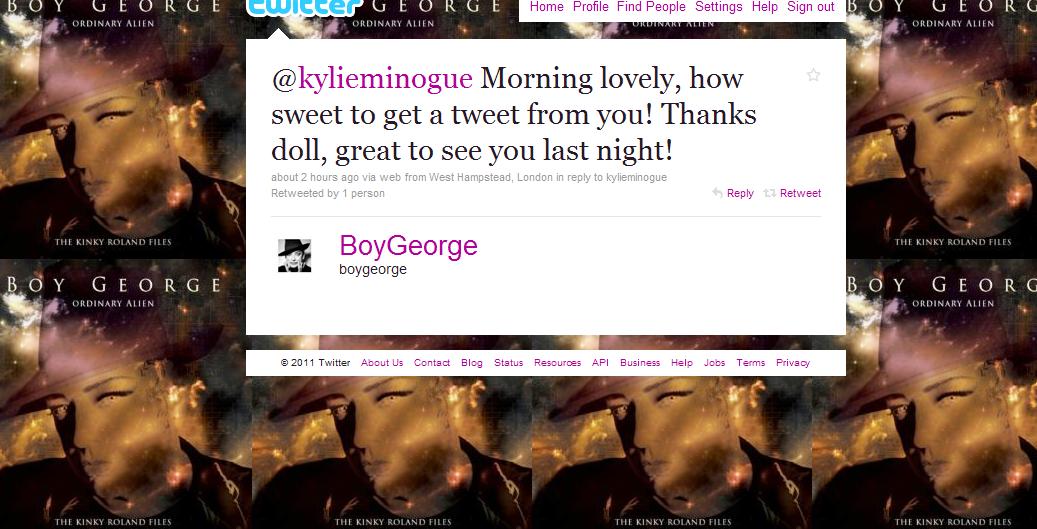1037x529 pixels.
Task: Open the Home menu item
Action: coord(547,7)
